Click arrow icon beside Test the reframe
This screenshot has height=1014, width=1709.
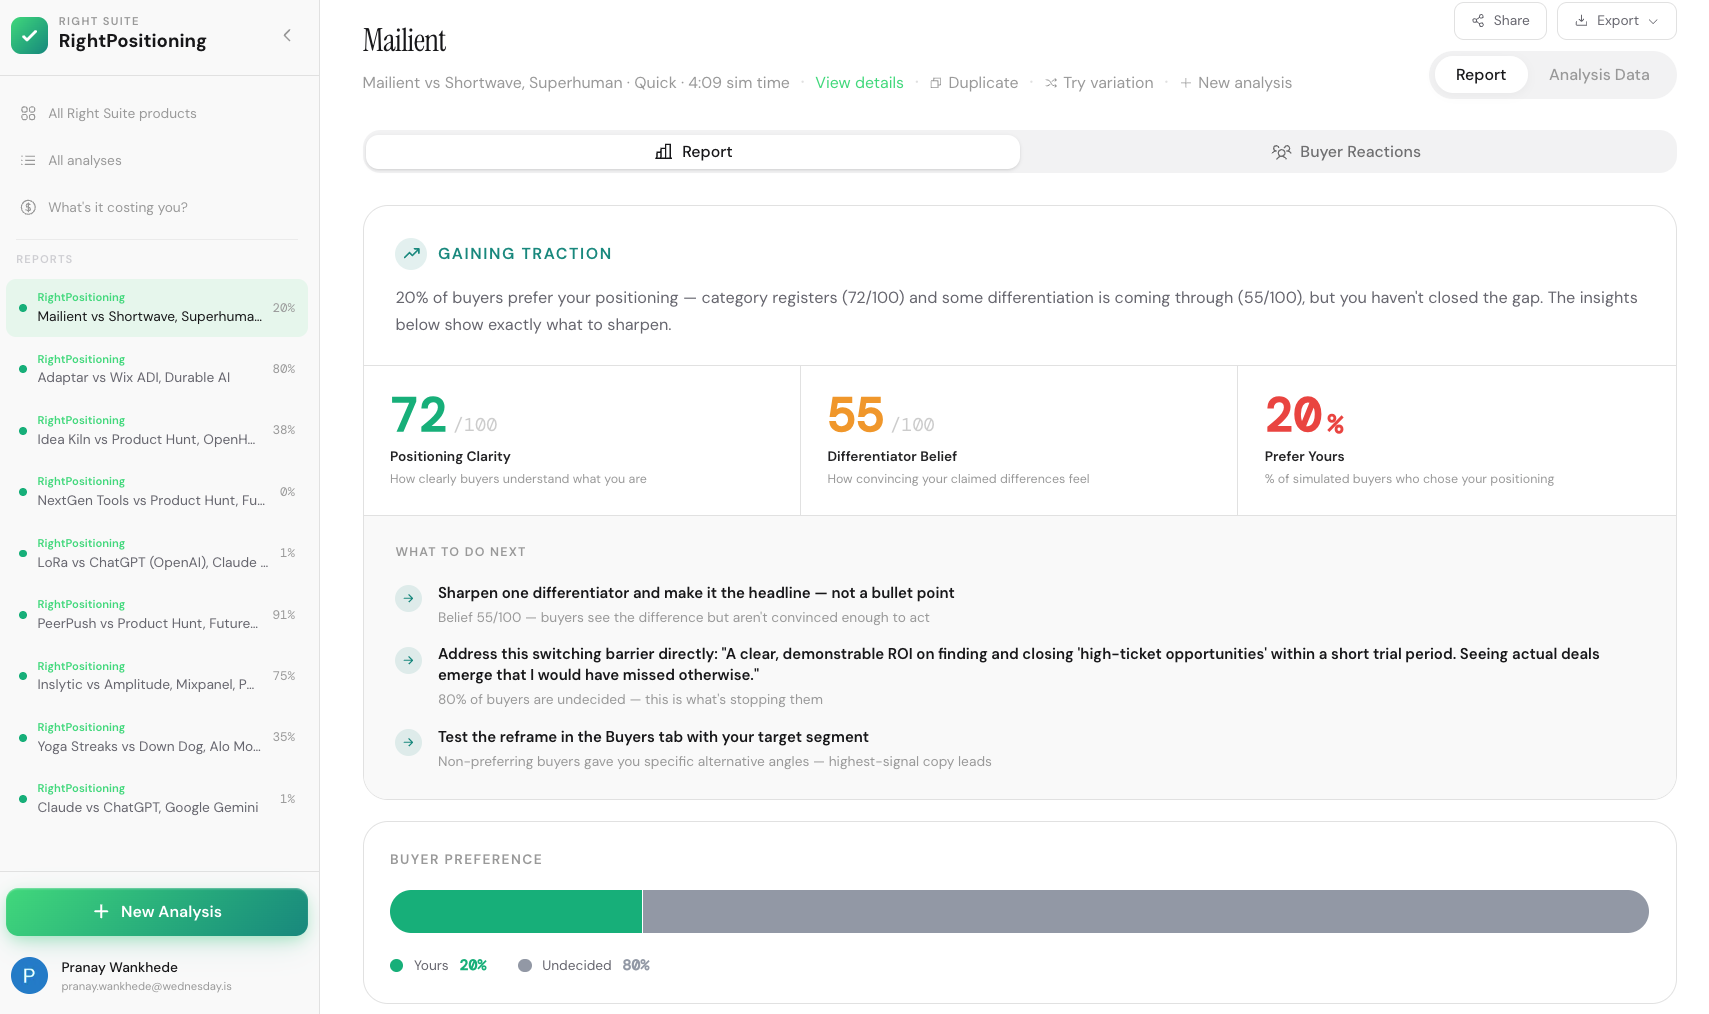[408, 742]
